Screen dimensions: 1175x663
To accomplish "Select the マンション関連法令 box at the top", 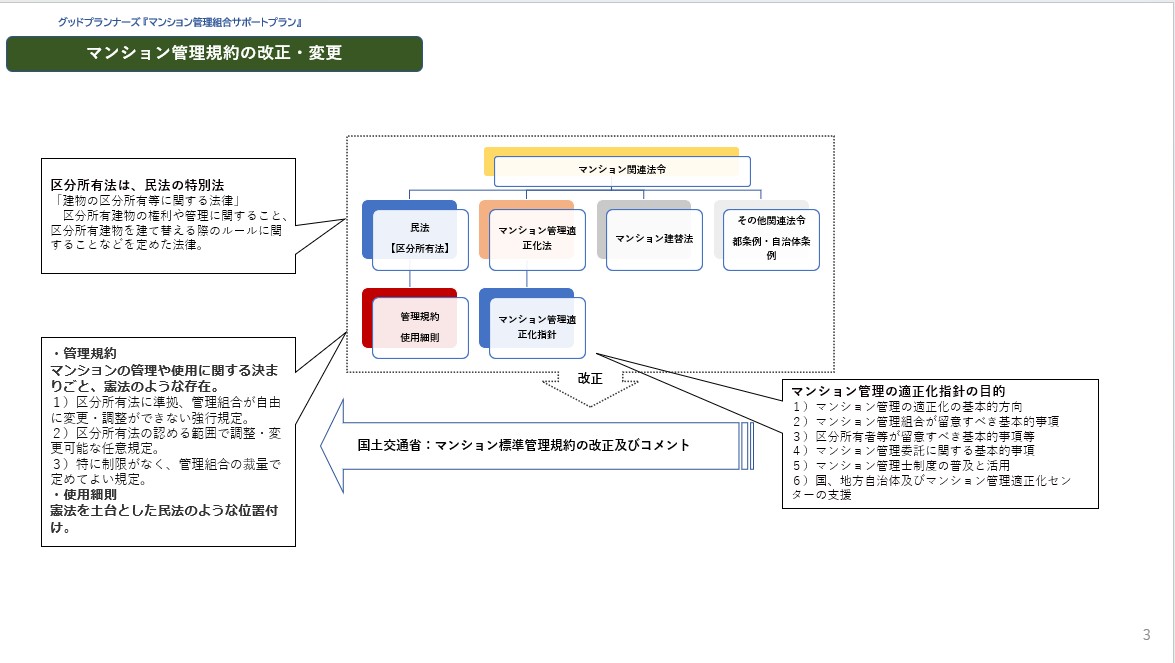I will click(622, 171).
